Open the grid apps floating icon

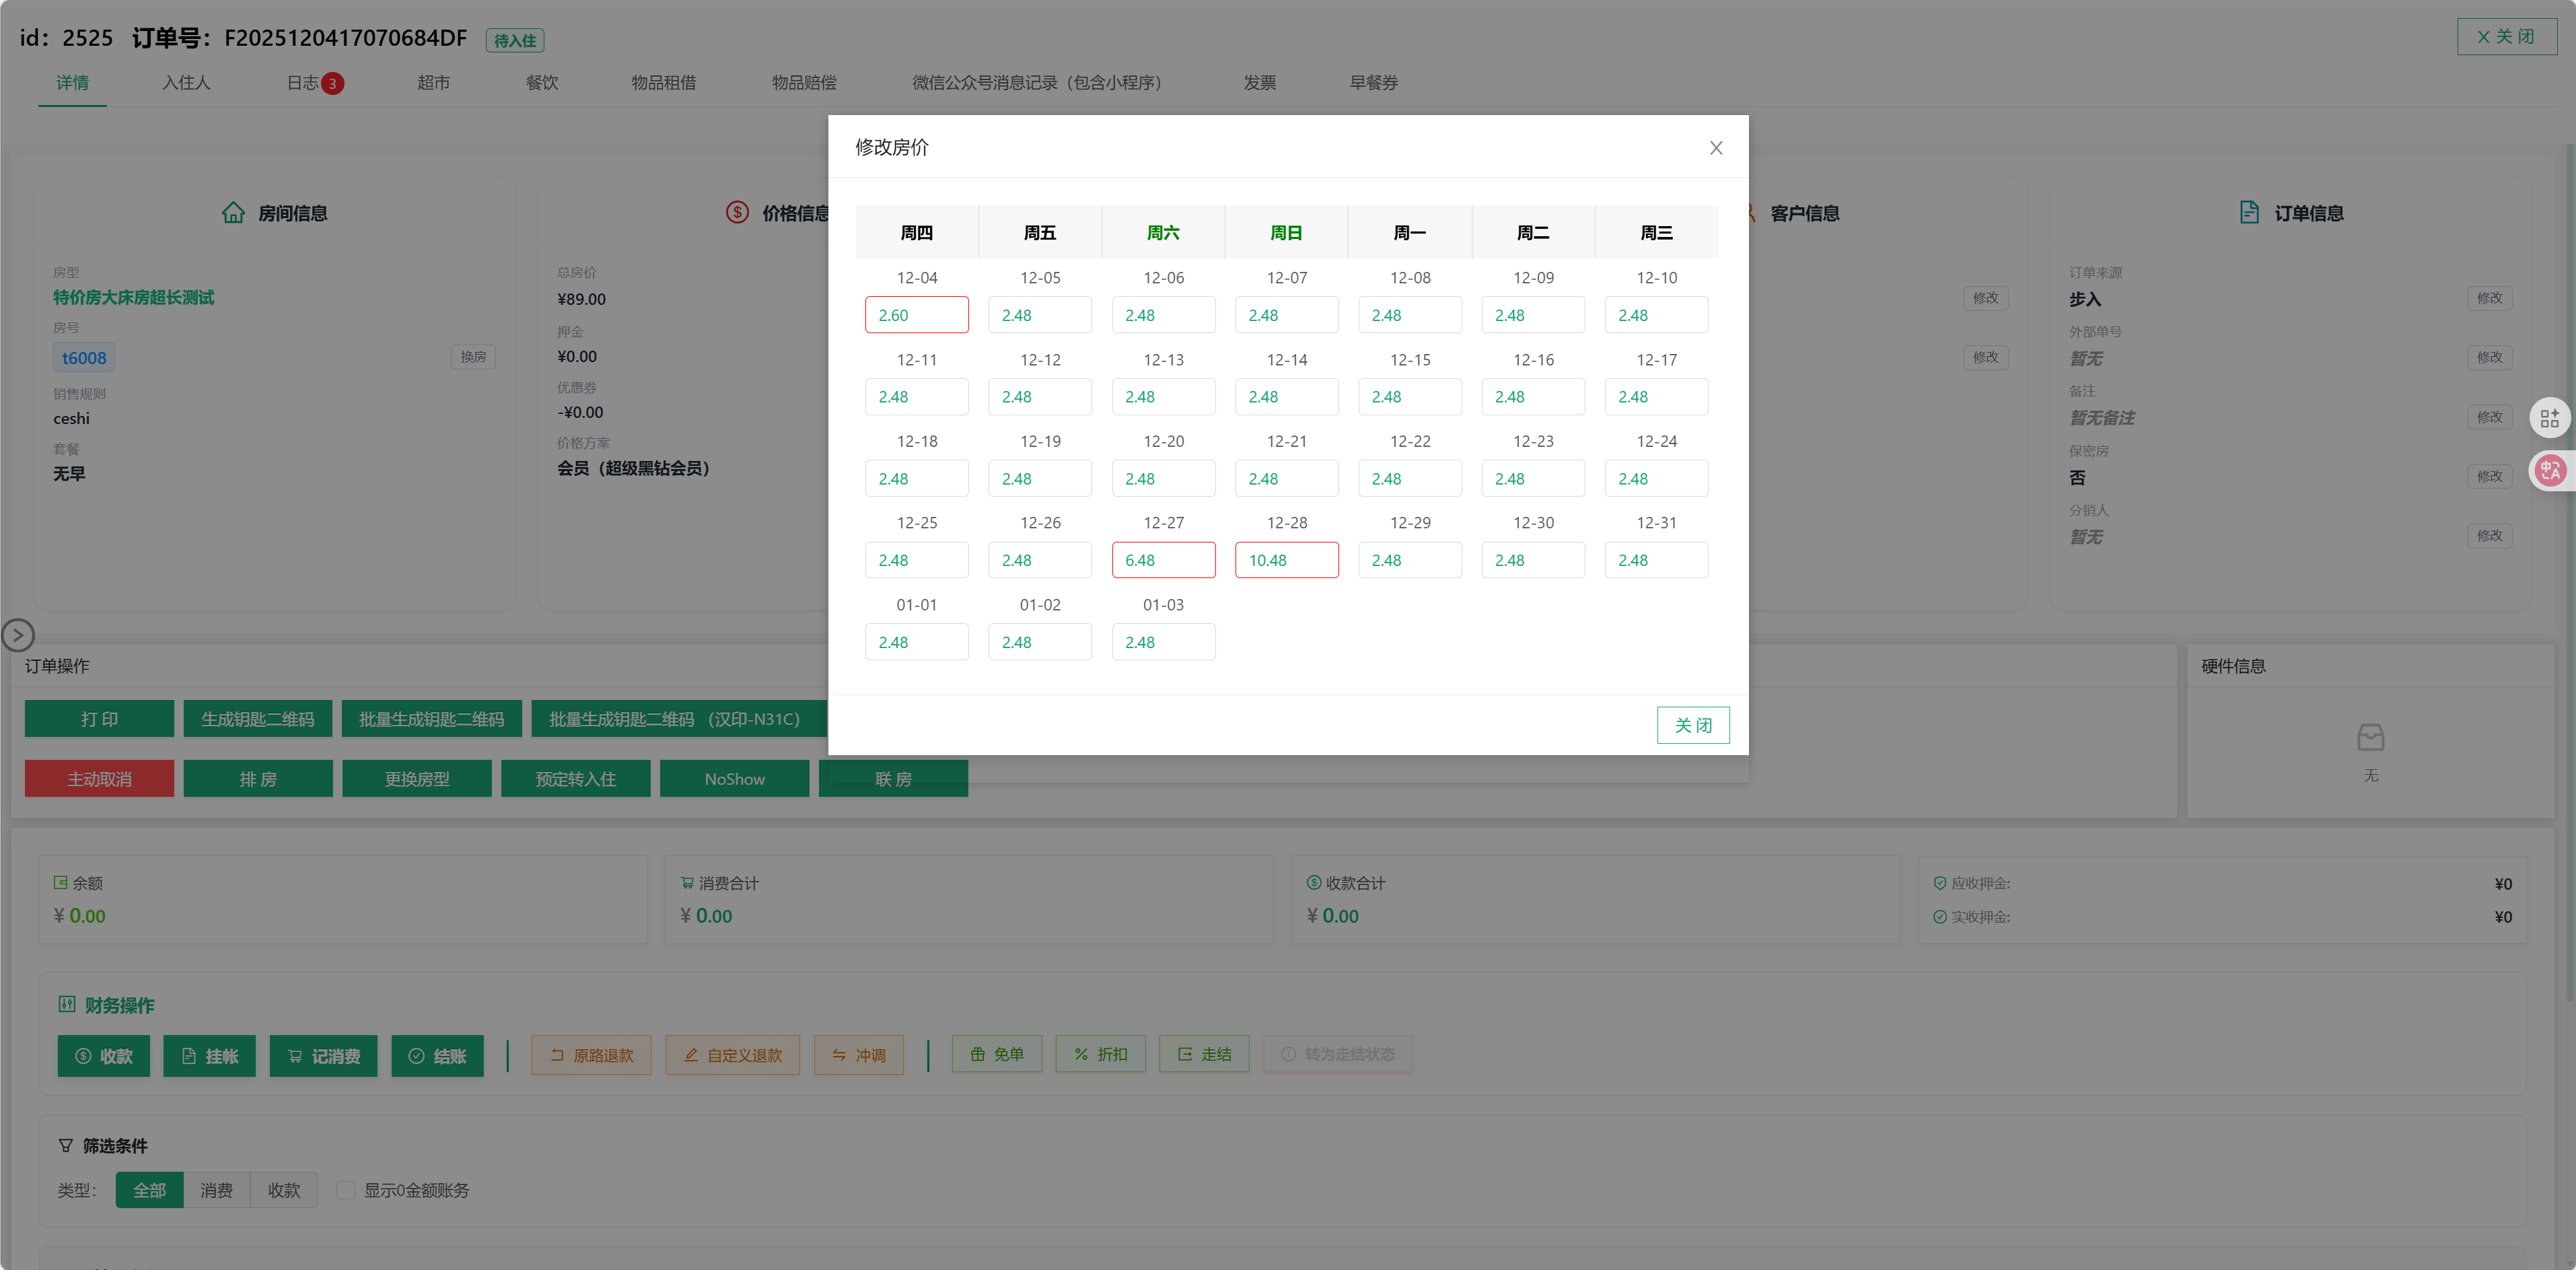[x=2549, y=418]
